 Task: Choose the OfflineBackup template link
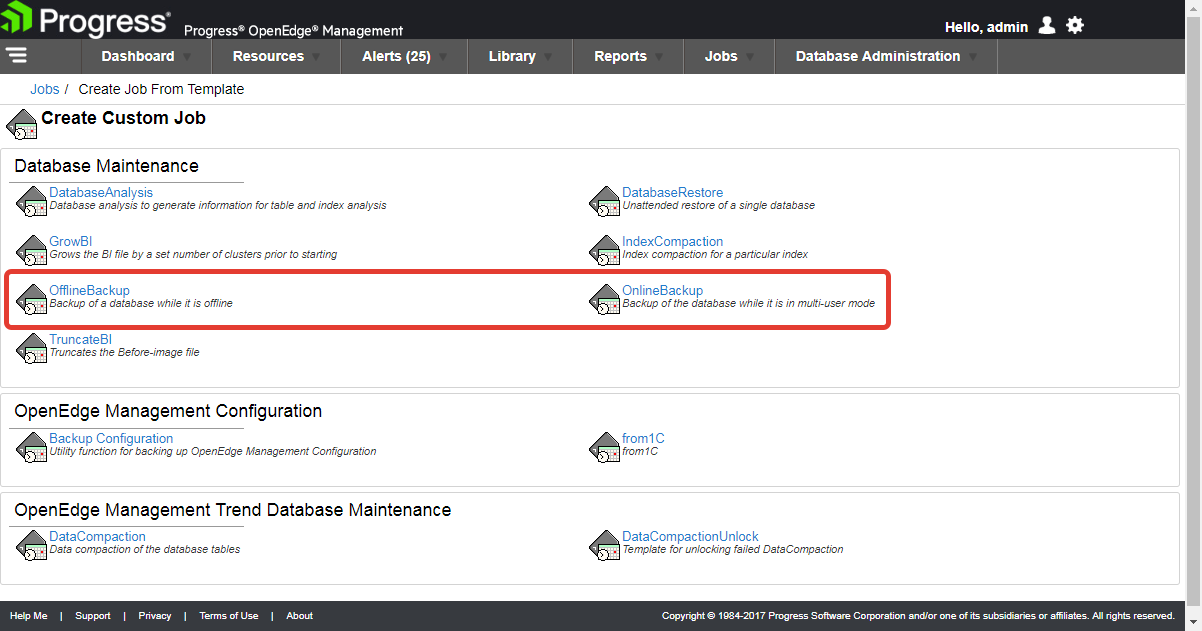89,290
